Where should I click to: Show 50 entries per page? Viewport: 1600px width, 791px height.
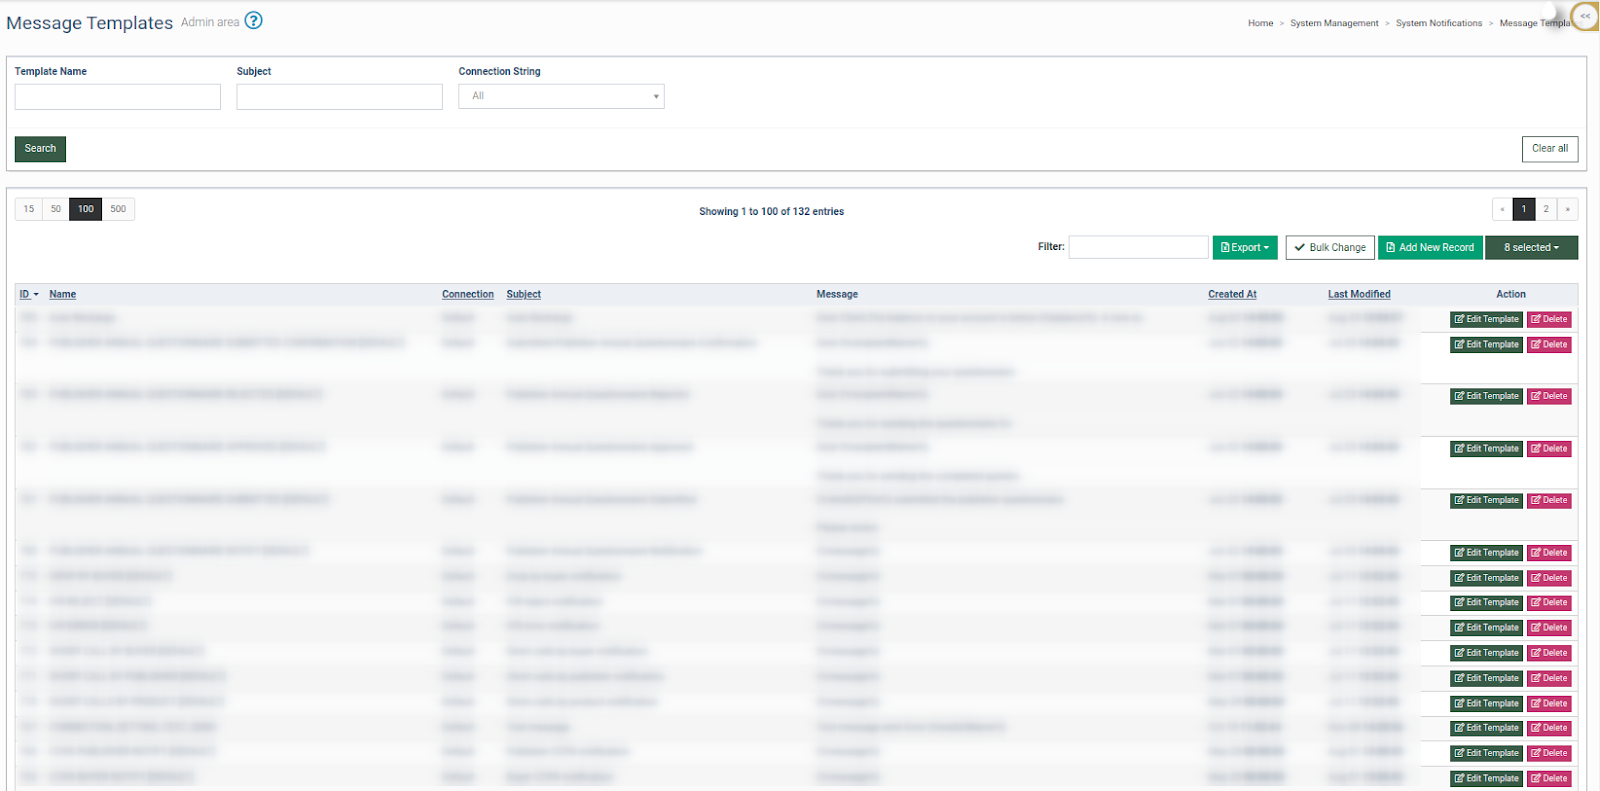[x=56, y=209]
